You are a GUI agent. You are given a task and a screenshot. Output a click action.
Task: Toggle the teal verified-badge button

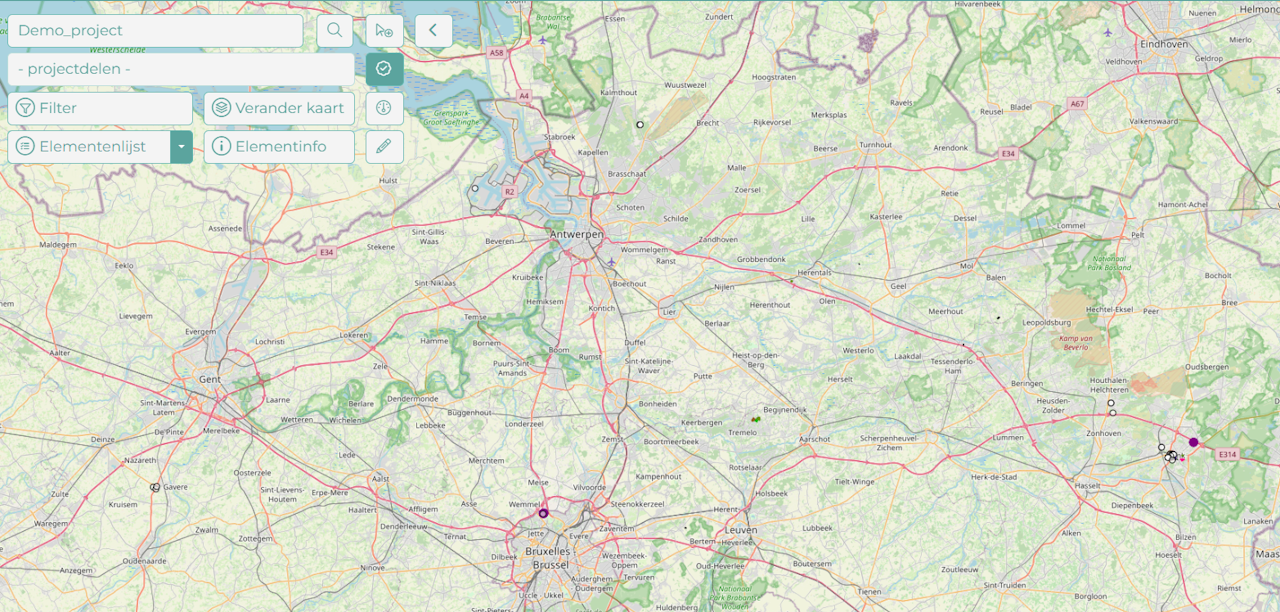(x=384, y=69)
